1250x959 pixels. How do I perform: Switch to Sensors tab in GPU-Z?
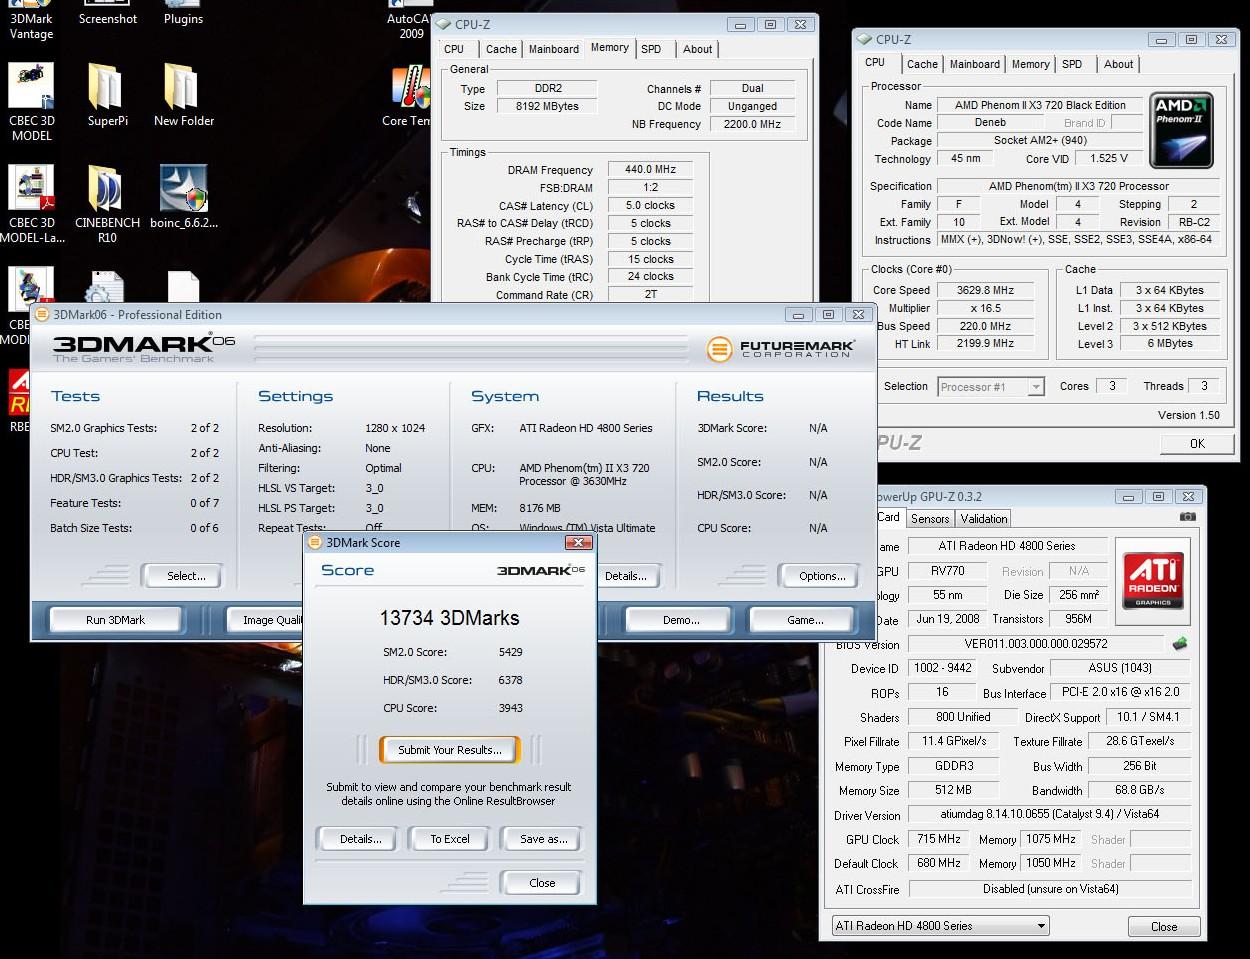pos(930,519)
